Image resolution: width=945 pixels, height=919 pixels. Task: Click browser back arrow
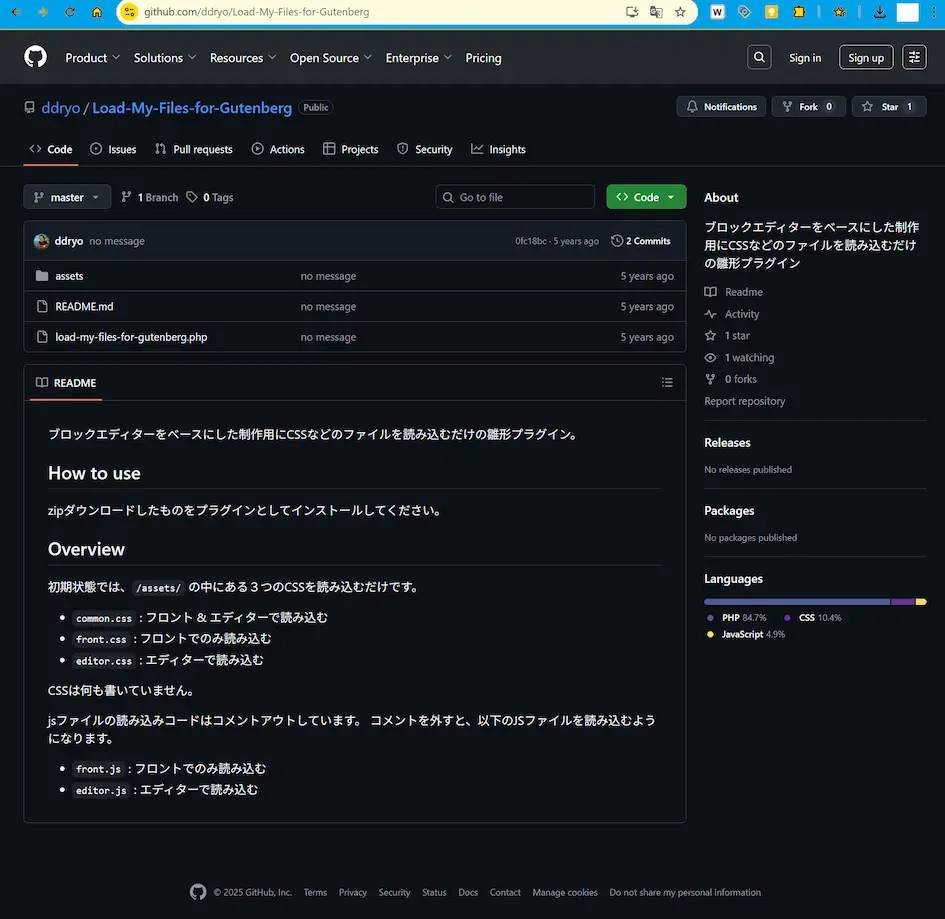(x=16, y=12)
